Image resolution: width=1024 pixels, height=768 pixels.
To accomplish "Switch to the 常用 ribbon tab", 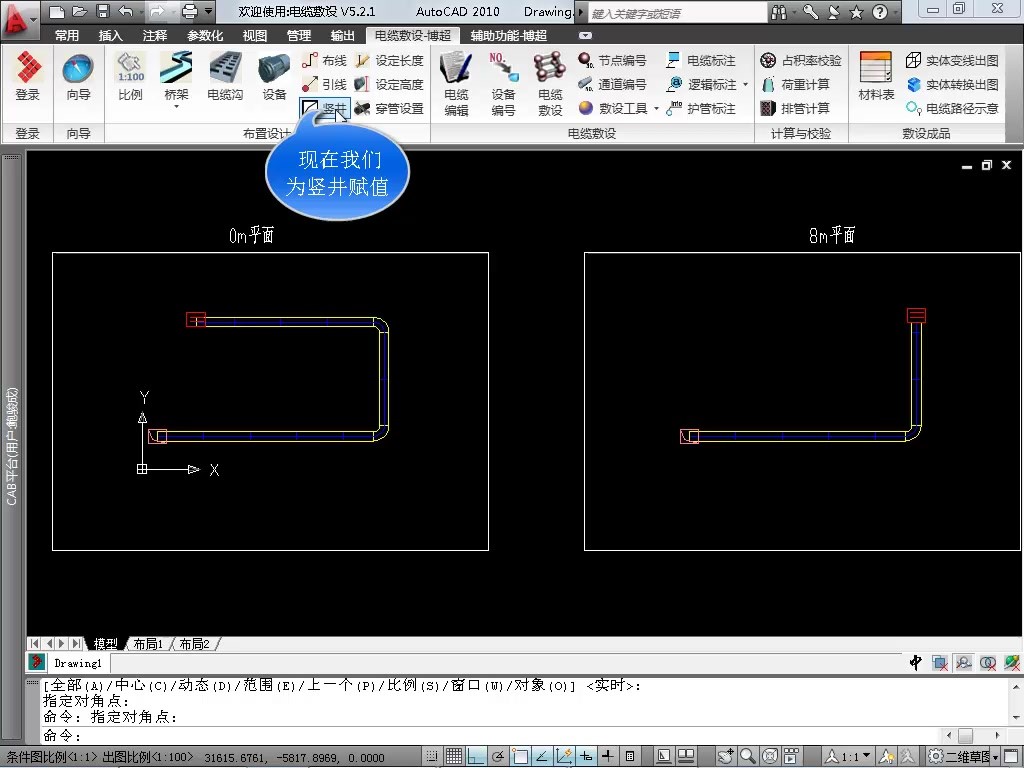I will point(67,36).
